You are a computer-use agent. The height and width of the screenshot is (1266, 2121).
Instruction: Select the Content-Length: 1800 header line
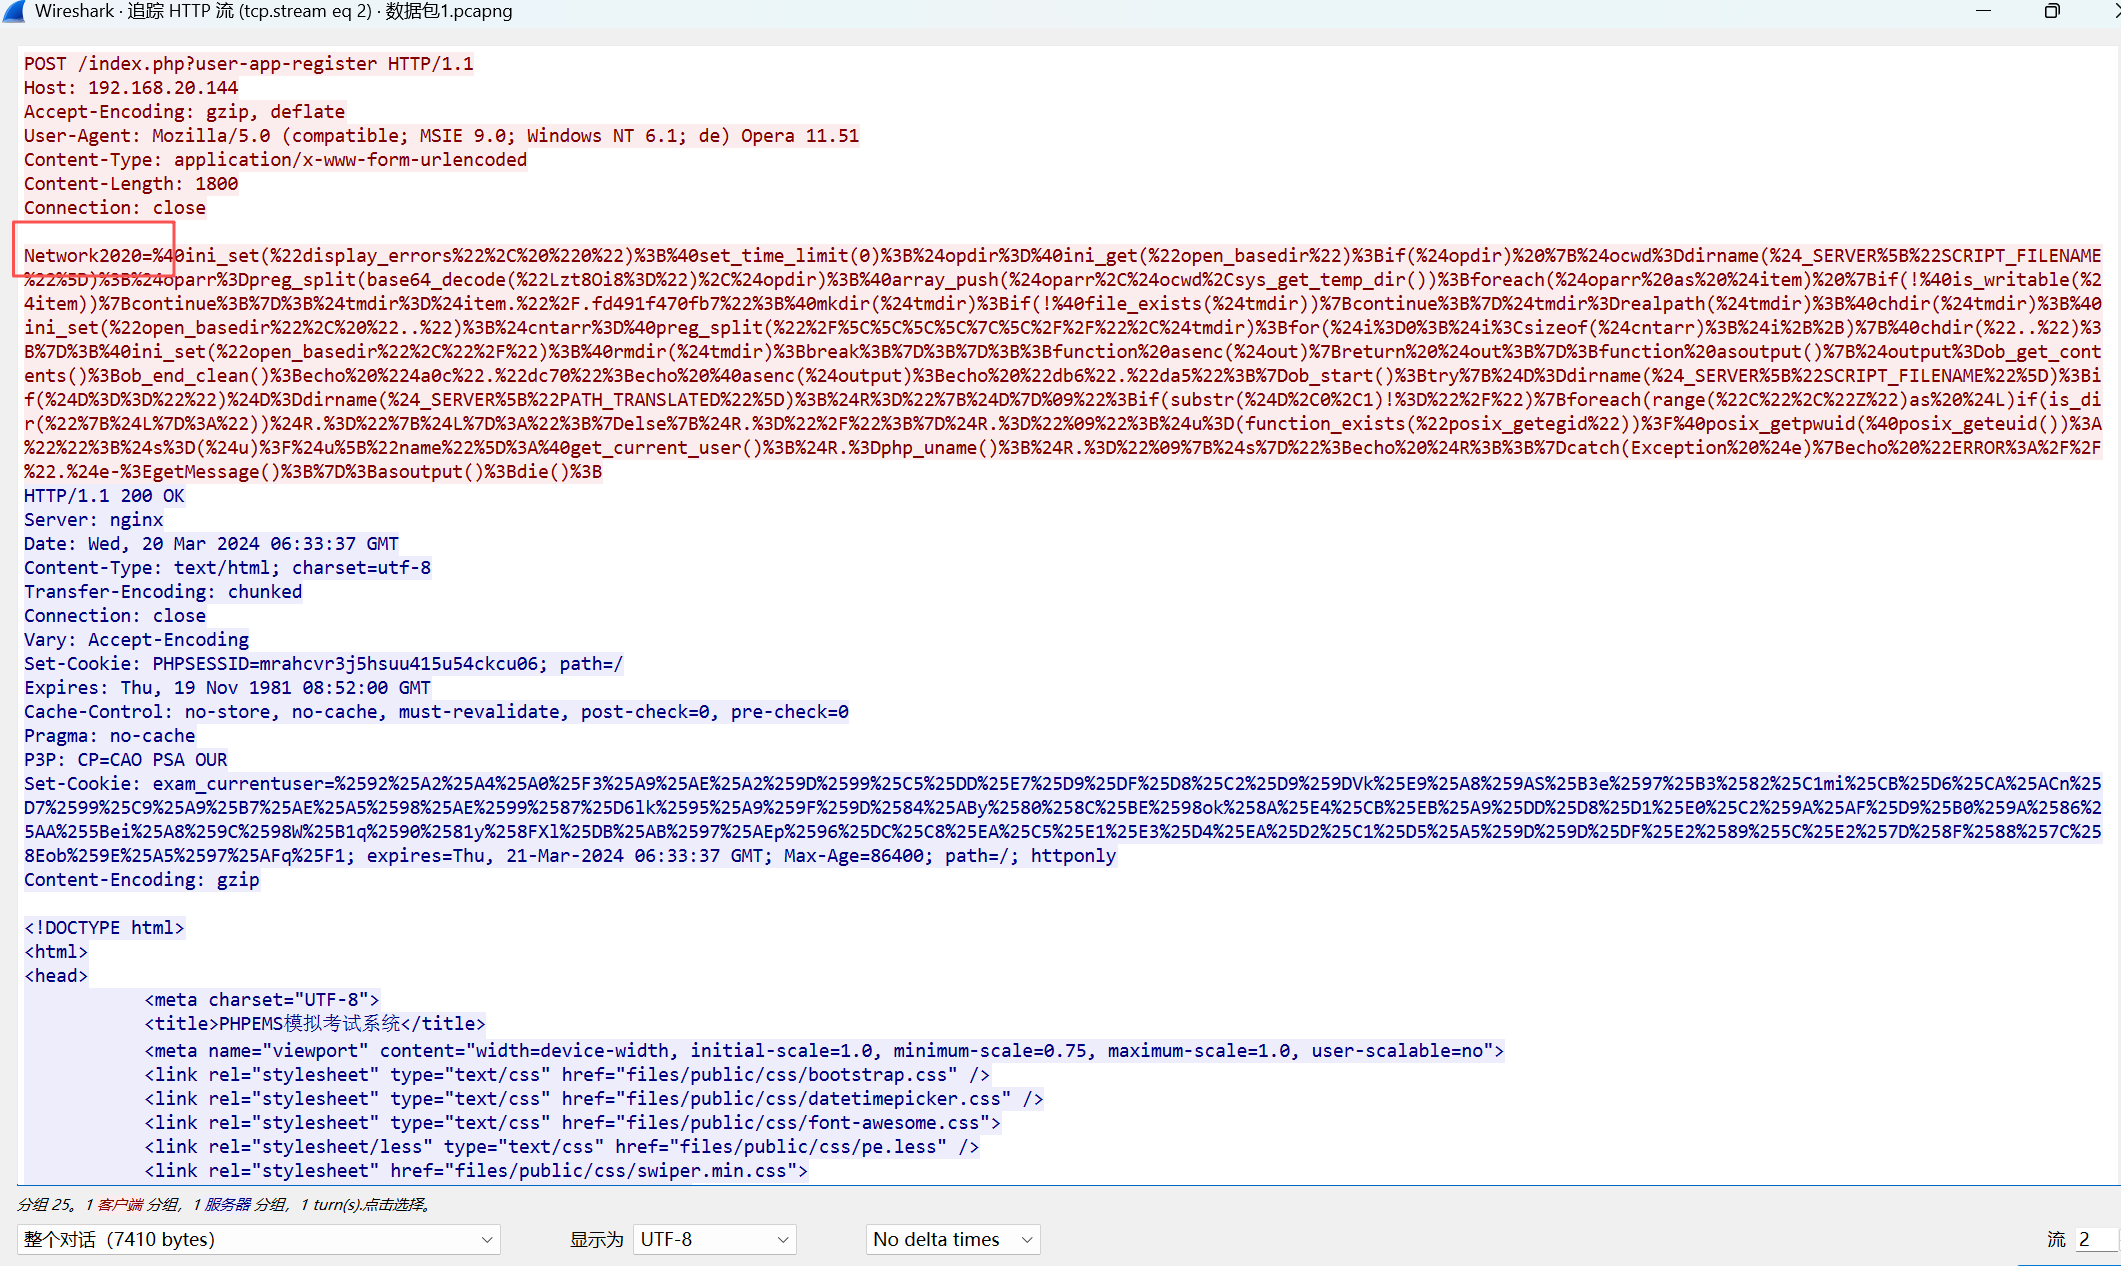point(131,184)
